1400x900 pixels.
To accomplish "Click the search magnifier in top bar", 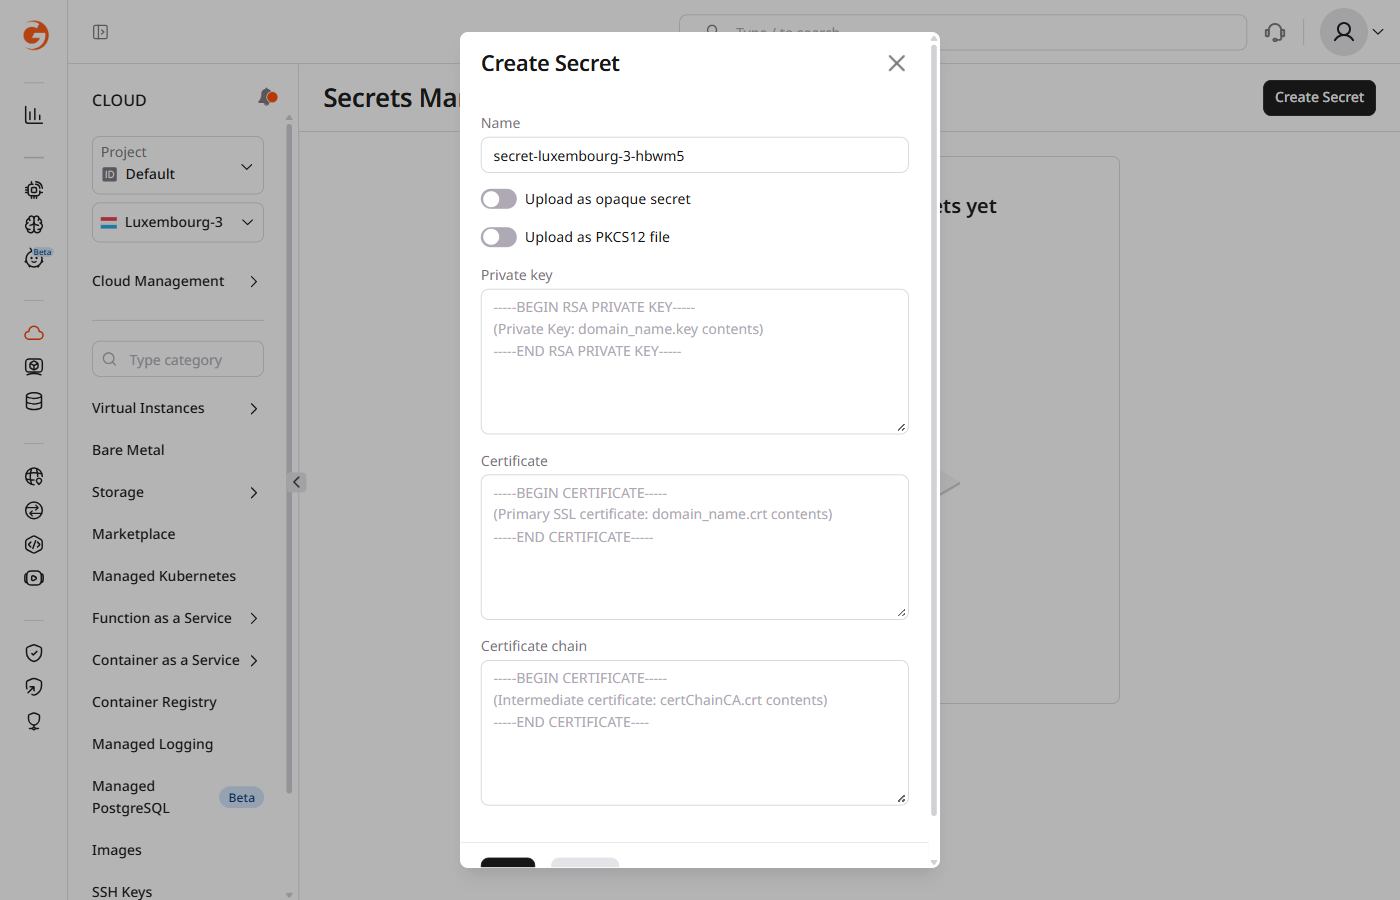I will pos(712,32).
